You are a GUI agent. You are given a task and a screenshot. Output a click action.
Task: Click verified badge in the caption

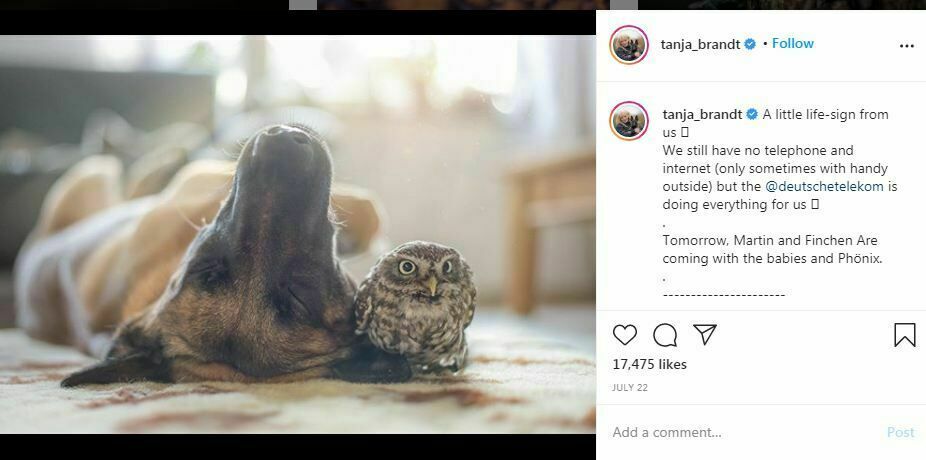[x=752, y=115]
